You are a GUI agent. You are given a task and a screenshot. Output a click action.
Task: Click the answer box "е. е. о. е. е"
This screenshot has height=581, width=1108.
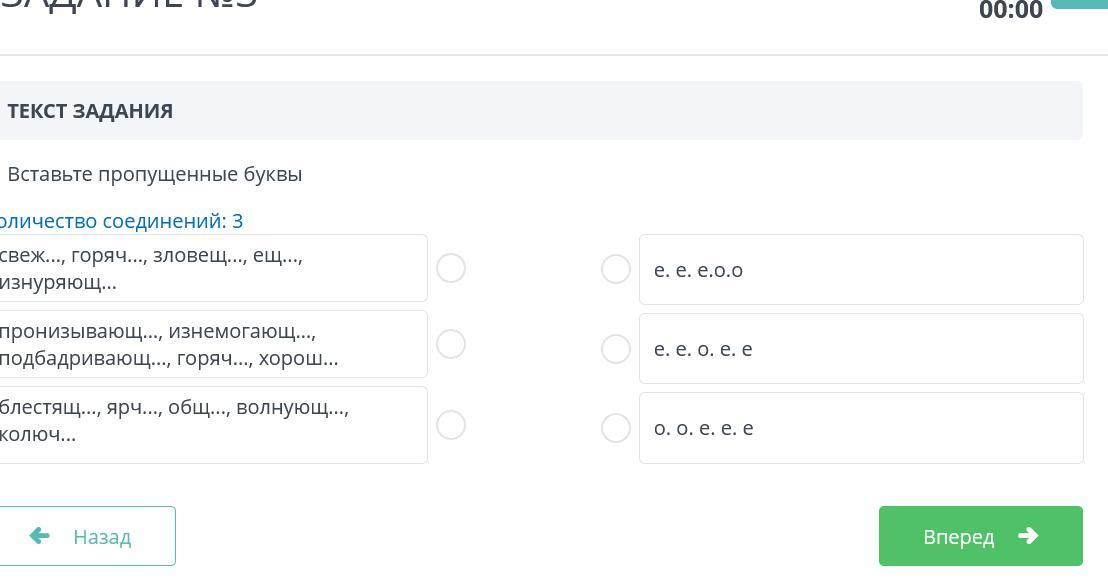pos(860,349)
